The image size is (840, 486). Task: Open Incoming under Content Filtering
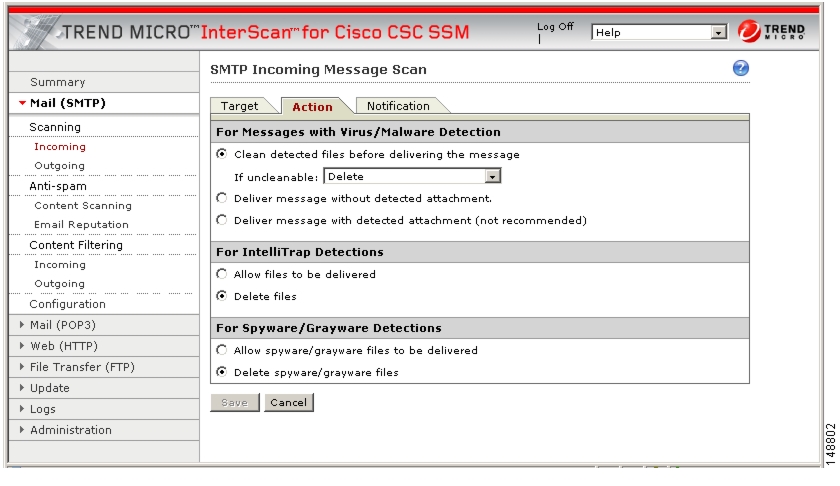pyautogui.click(x=59, y=264)
